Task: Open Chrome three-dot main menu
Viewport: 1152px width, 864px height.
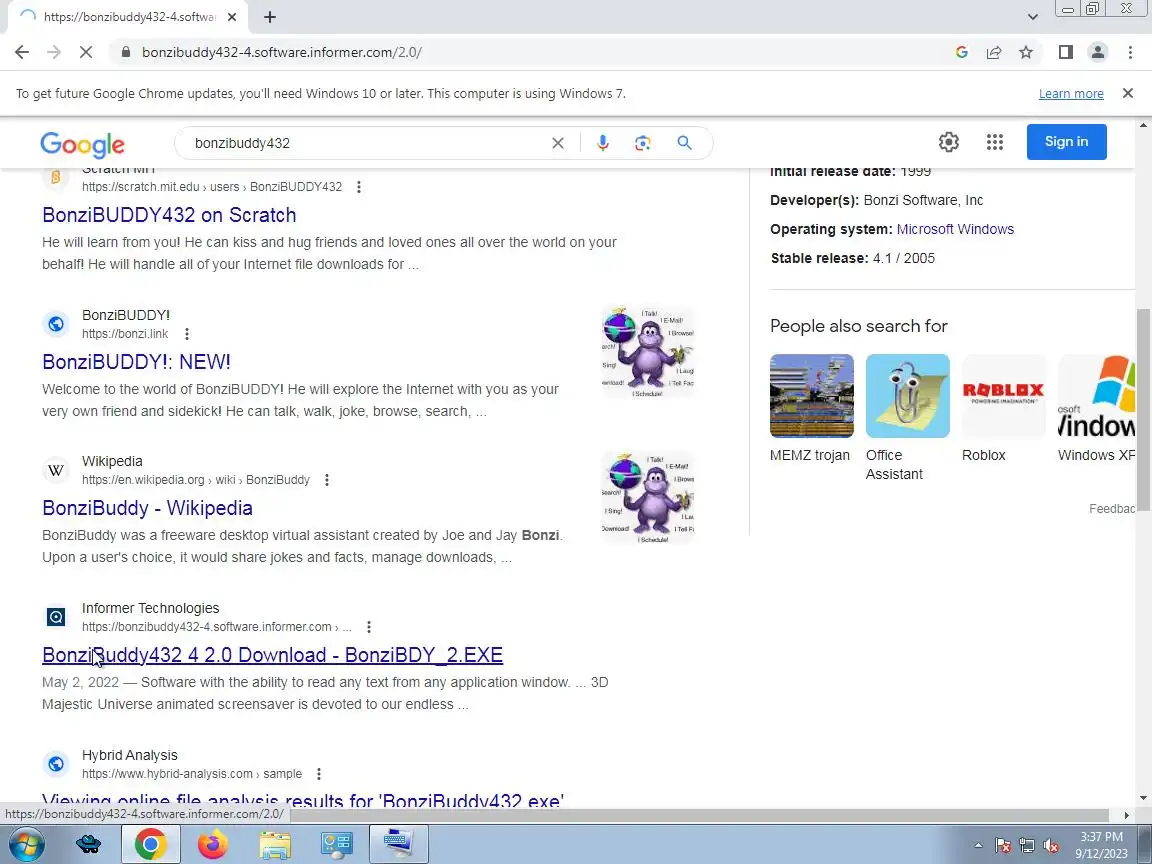Action: click(1130, 52)
